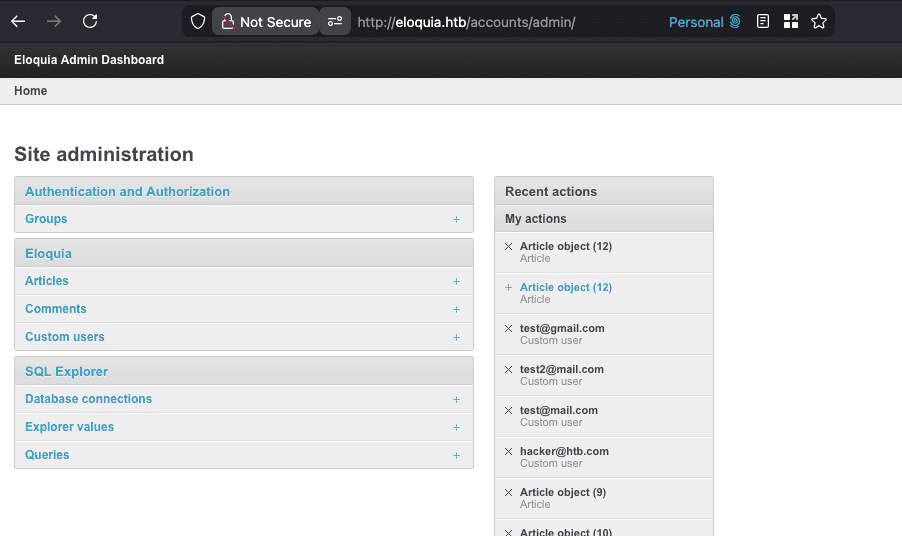Reload the page with the refresh icon
The width and height of the screenshot is (902, 536).
[90, 21]
